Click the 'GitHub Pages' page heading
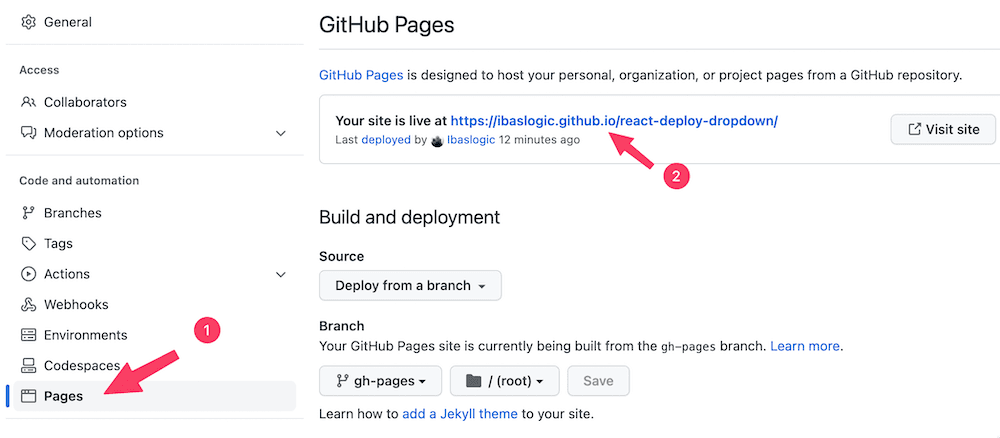This screenshot has height=438, width=1000. point(386,25)
